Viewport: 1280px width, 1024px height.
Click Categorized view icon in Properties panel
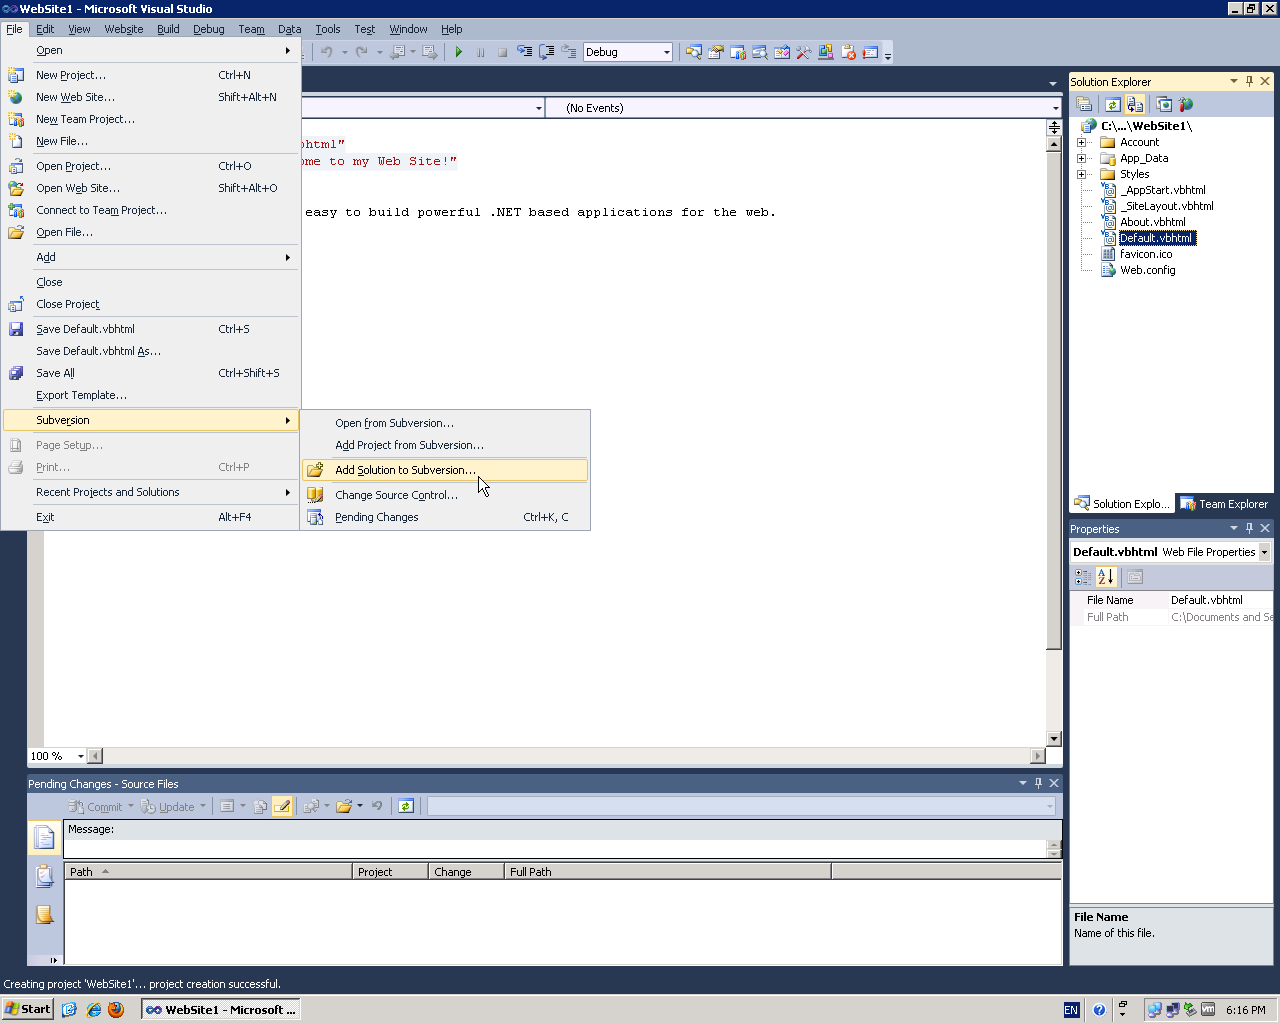[x=1083, y=577]
